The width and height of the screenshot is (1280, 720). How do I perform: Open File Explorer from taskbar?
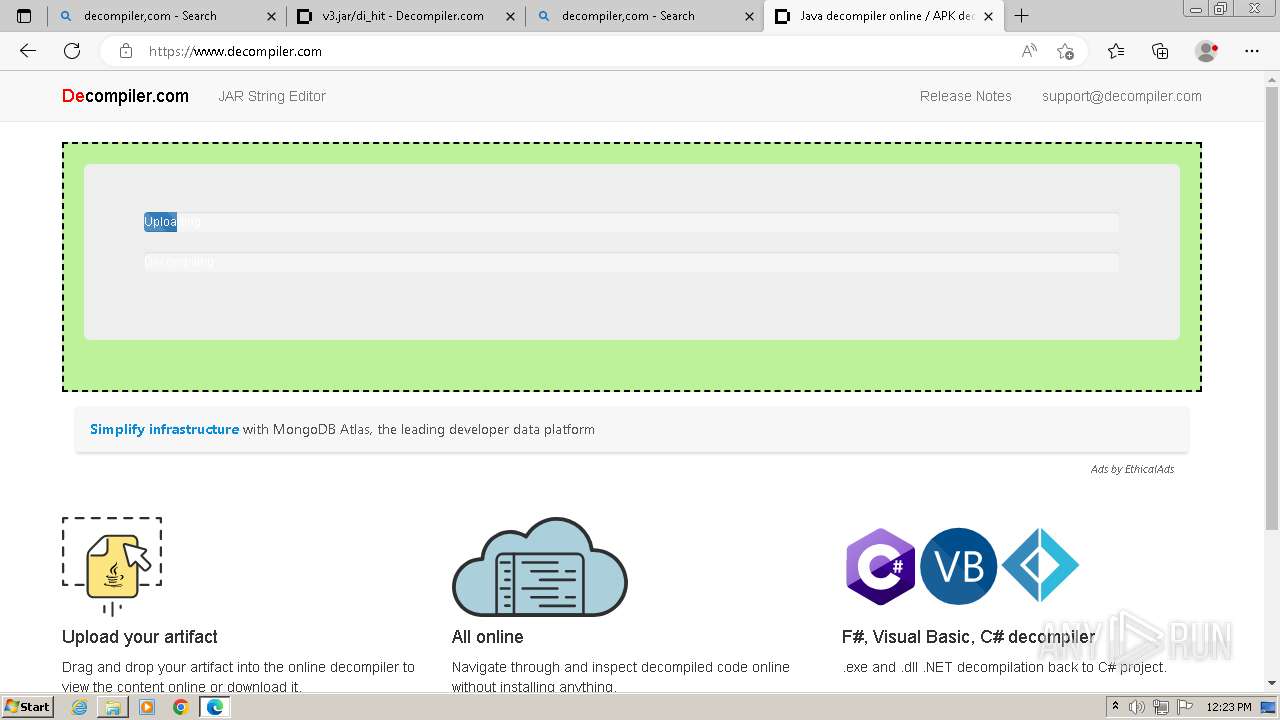point(113,707)
